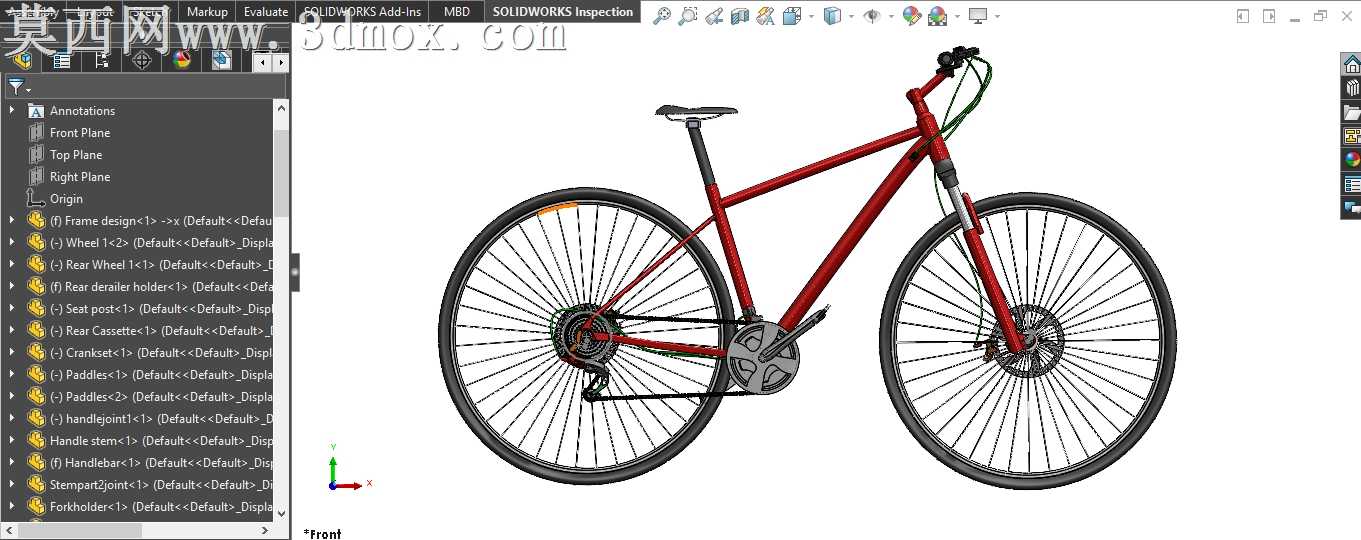Open the File Explorer folder task pane
This screenshot has width=1361, height=540.
tap(1351, 112)
